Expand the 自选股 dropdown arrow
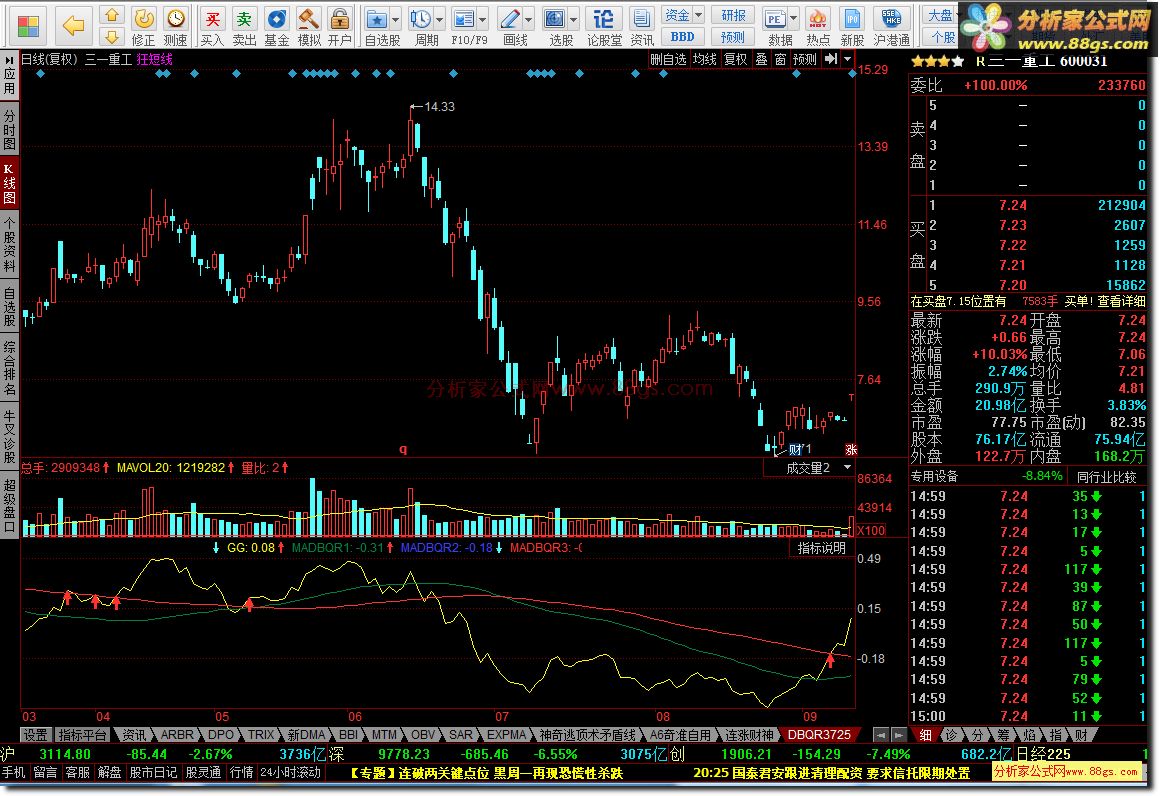 click(x=396, y=18)
